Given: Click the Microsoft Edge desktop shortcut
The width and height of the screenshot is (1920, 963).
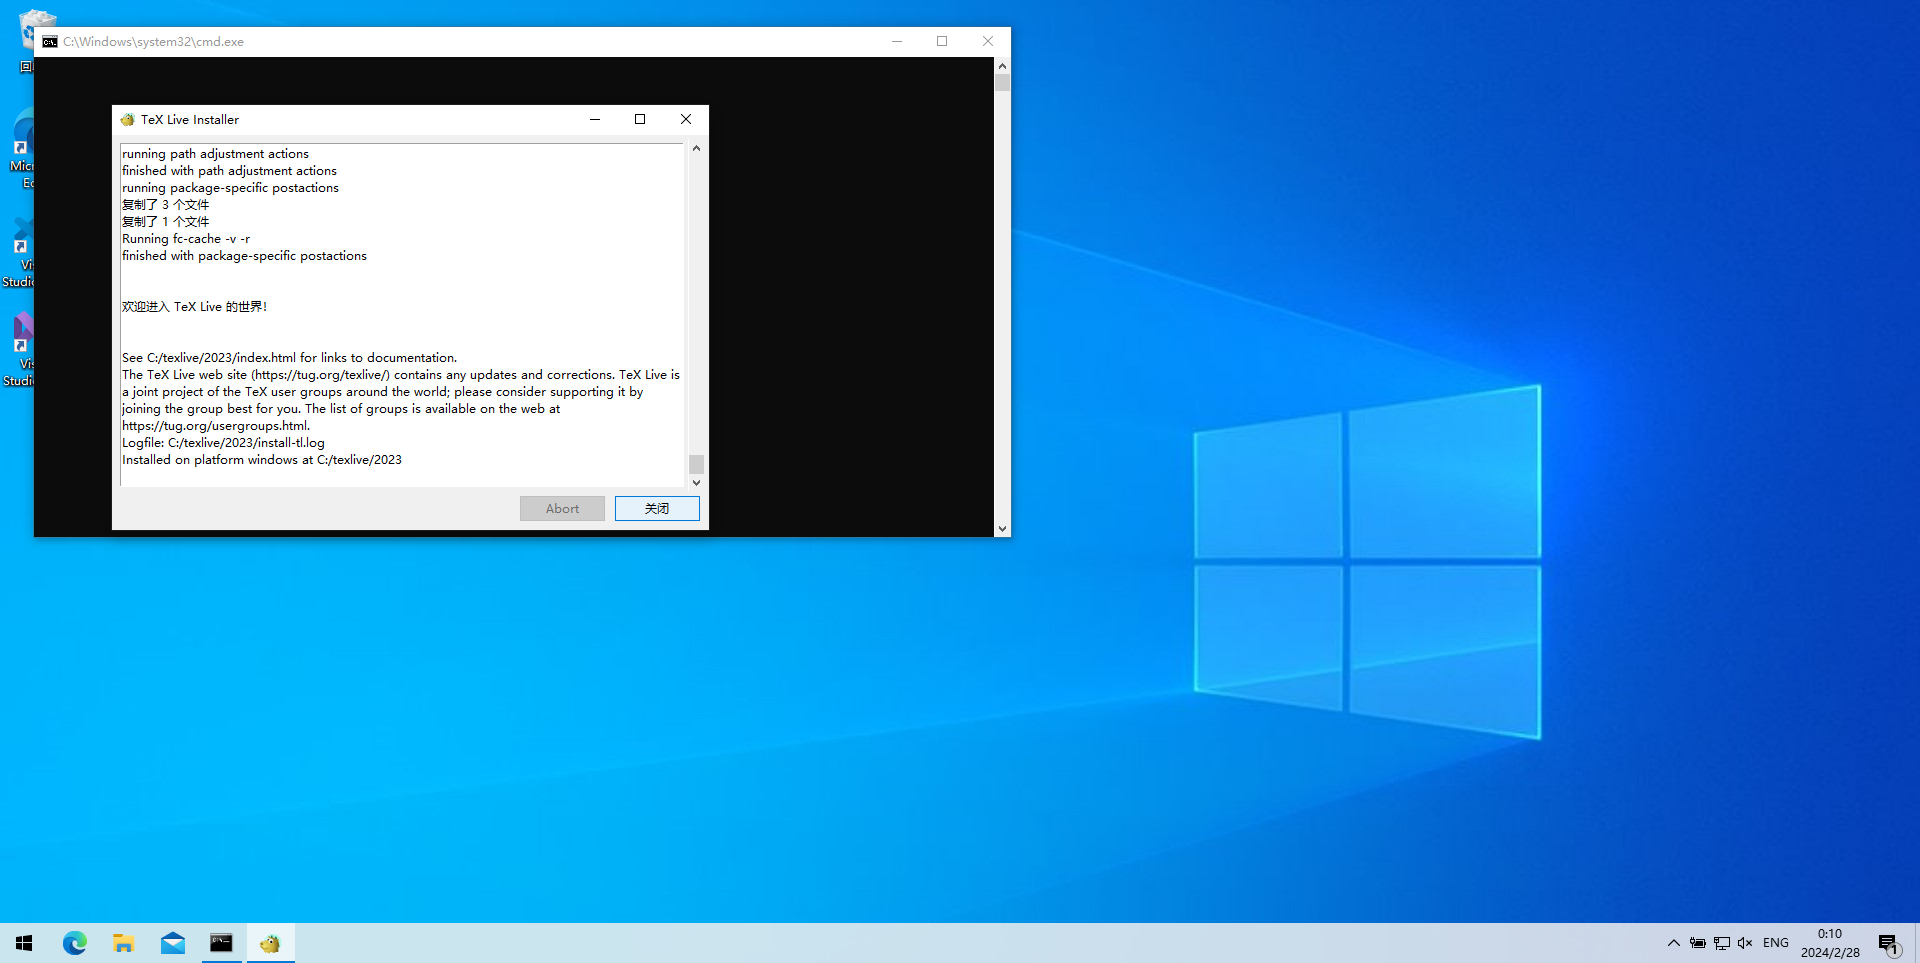Looking at the screenshot, I should (x=23, y=150).
